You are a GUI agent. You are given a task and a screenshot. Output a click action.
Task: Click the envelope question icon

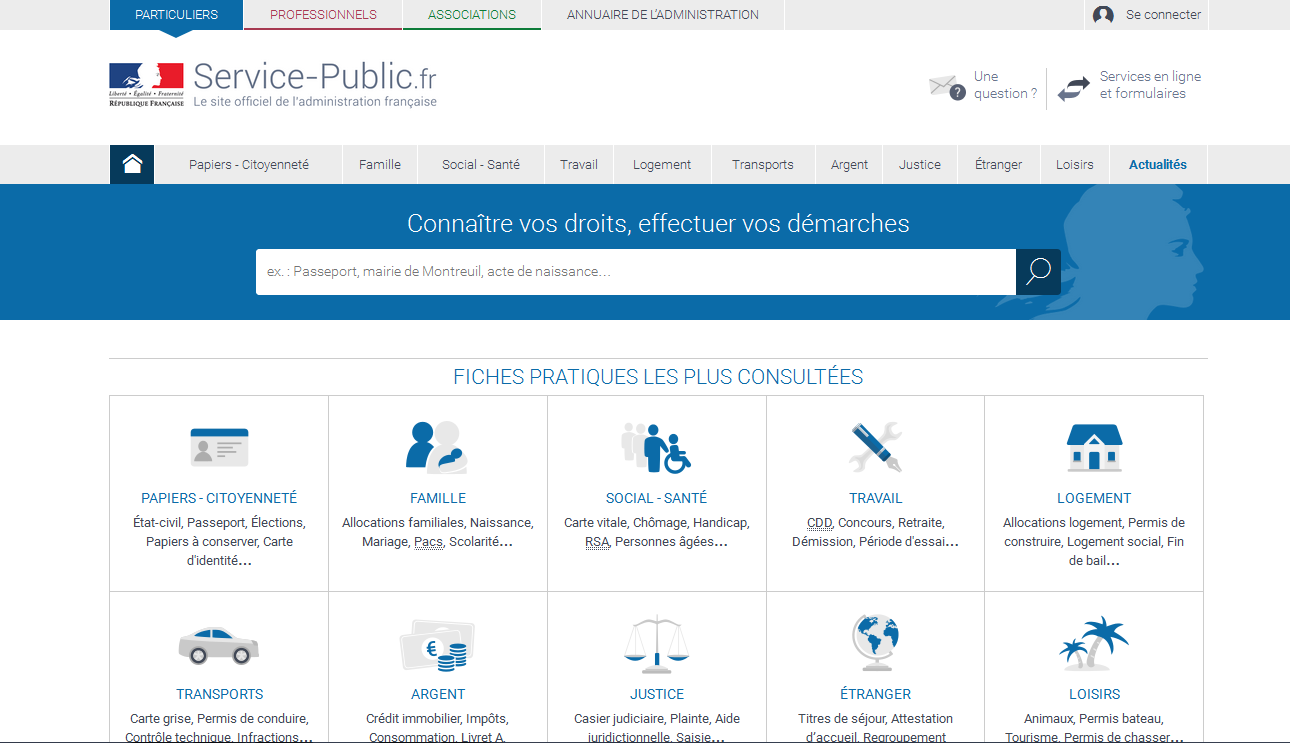point(946,87)
